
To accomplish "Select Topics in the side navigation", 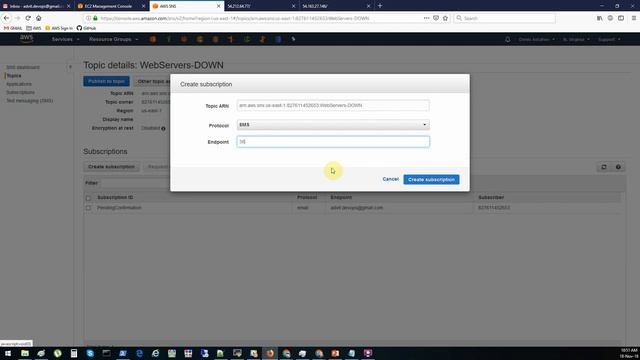I will [x=14, y=76].
